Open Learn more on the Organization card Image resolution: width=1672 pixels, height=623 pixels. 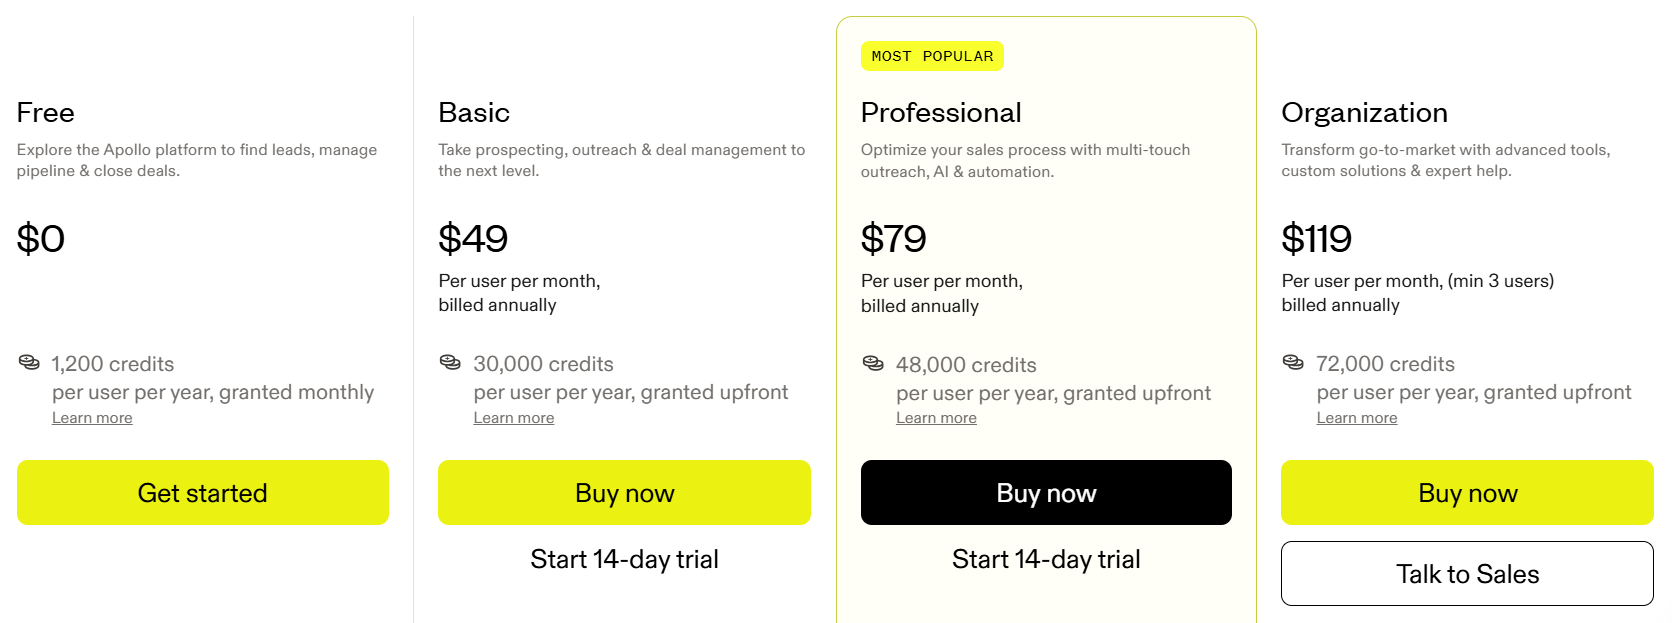coord(1357,417)
